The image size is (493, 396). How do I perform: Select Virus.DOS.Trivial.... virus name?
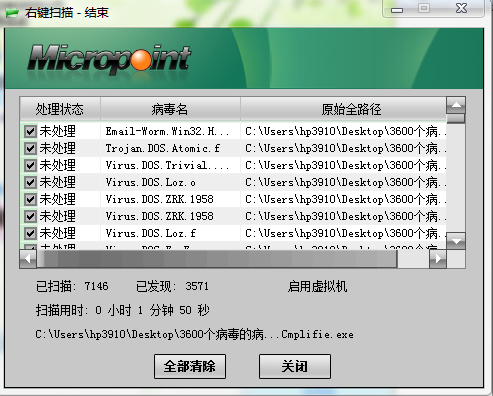167,165
